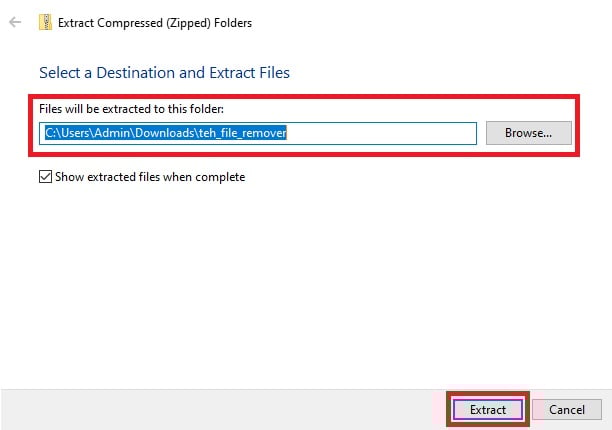Click the 'Admin' segment of the path
The width and height of the screenshot is (612, 430).
point(112,133)
